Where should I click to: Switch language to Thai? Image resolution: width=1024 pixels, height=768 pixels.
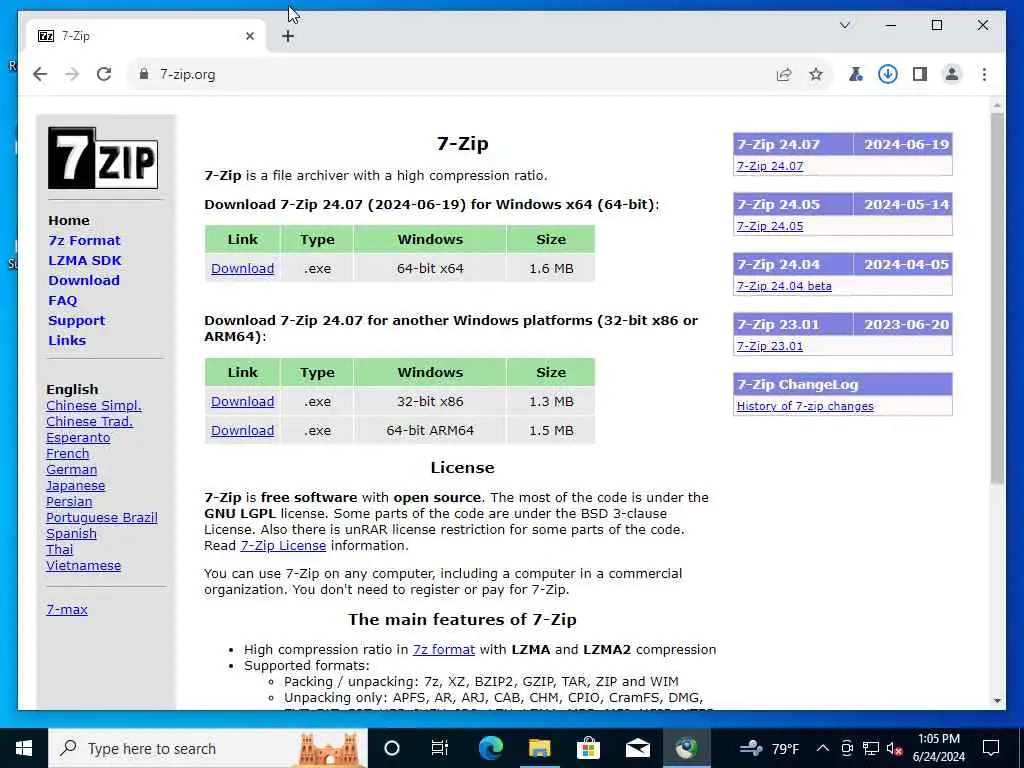(59, 550)
